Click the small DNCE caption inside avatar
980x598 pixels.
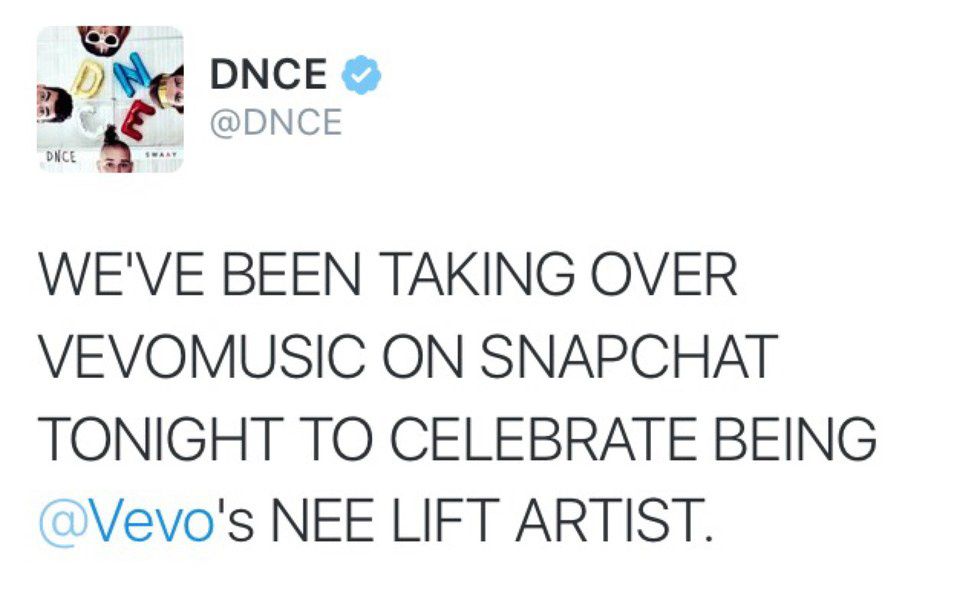(62, 158)
